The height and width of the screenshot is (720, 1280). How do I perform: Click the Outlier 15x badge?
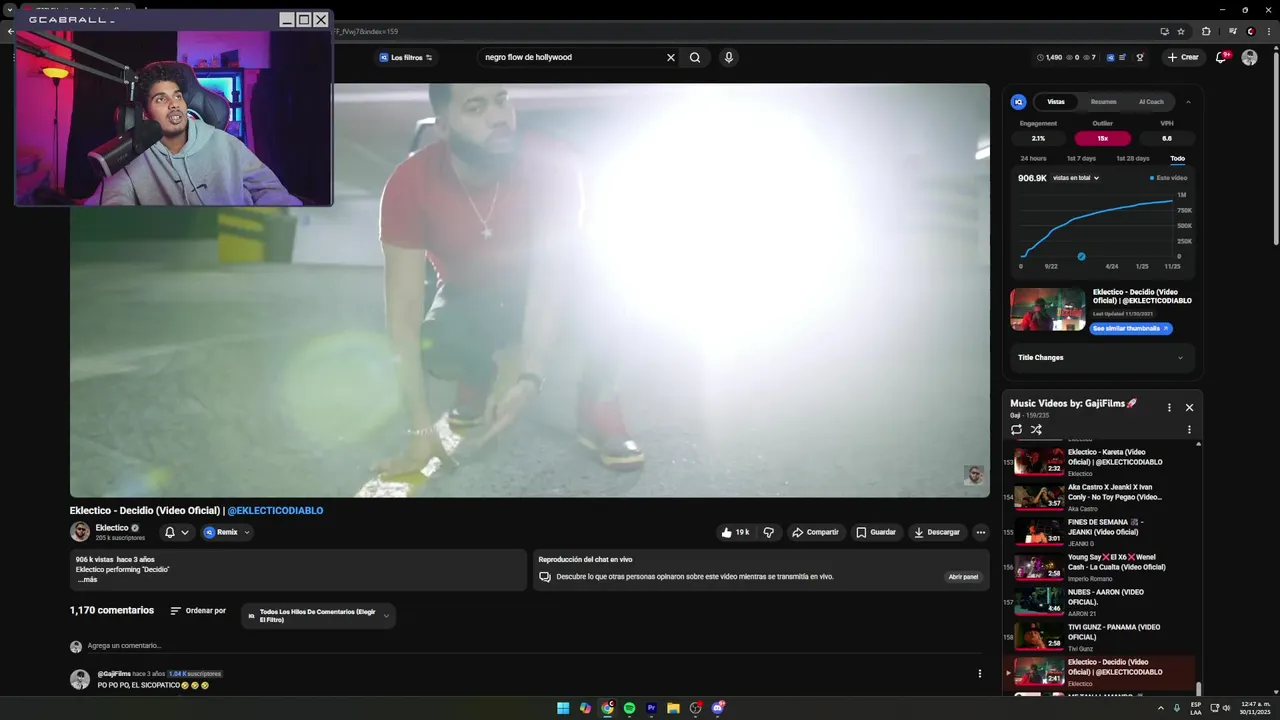pos(1102,138)
